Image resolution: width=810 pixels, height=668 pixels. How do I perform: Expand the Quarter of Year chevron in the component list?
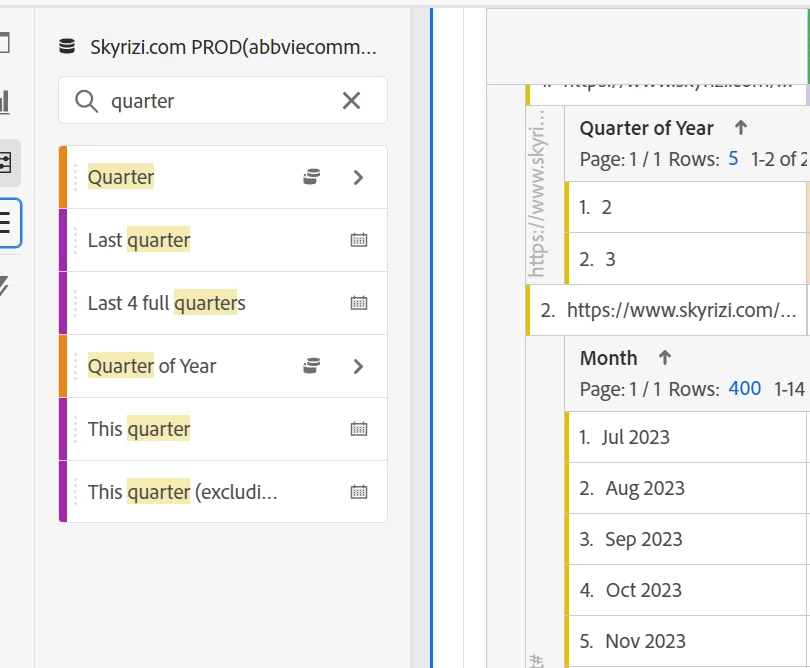[359, 366]
